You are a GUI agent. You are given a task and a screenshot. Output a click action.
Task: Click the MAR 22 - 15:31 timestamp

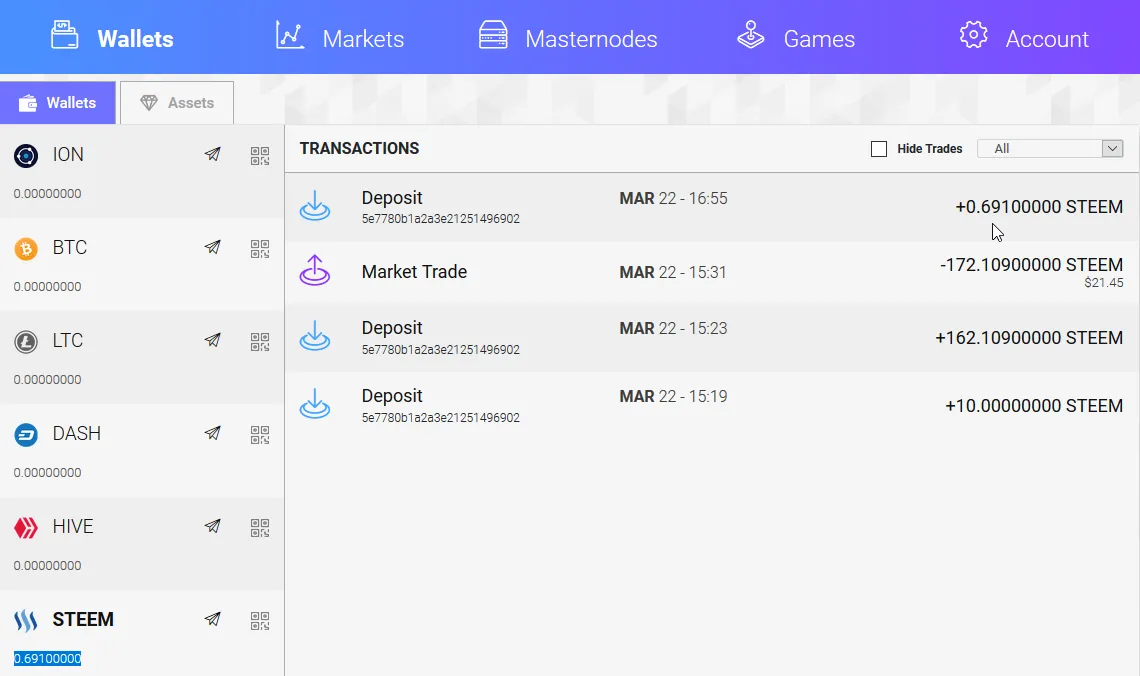pos(673,273)
